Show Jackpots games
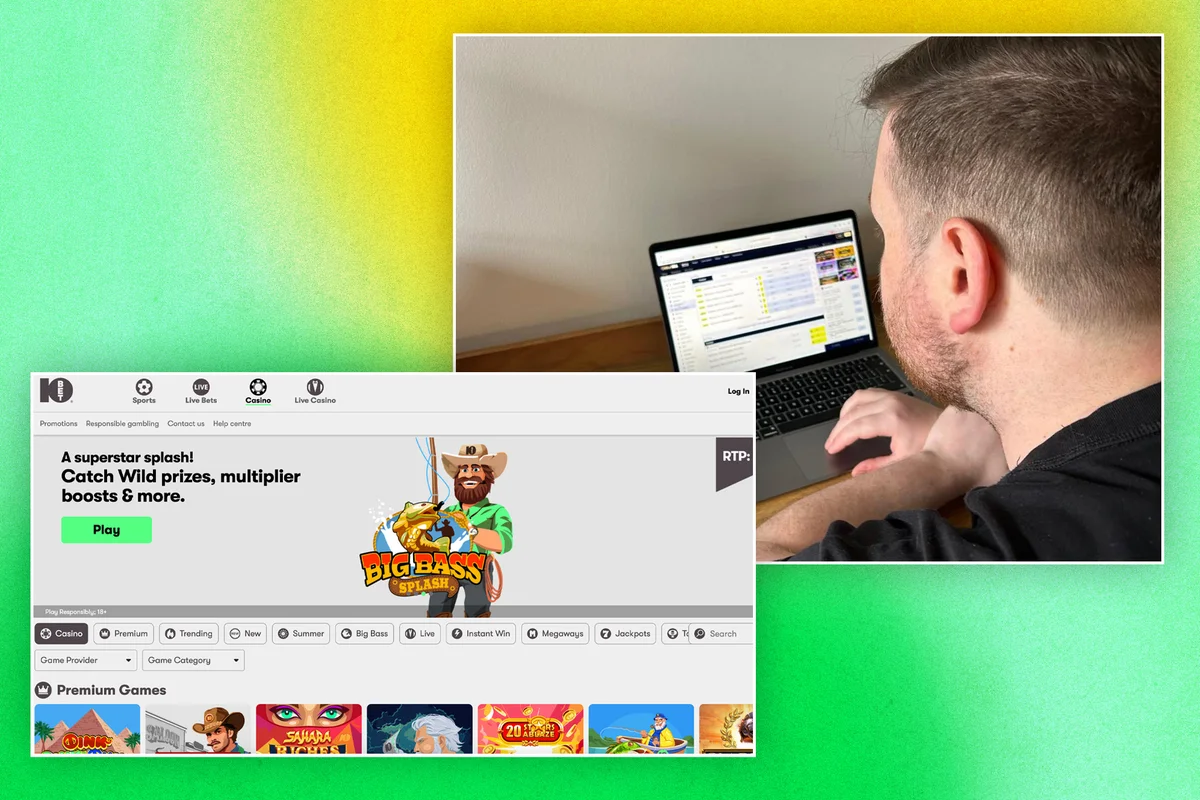Viewport: 1200px width, 800px height. point(625,633)
